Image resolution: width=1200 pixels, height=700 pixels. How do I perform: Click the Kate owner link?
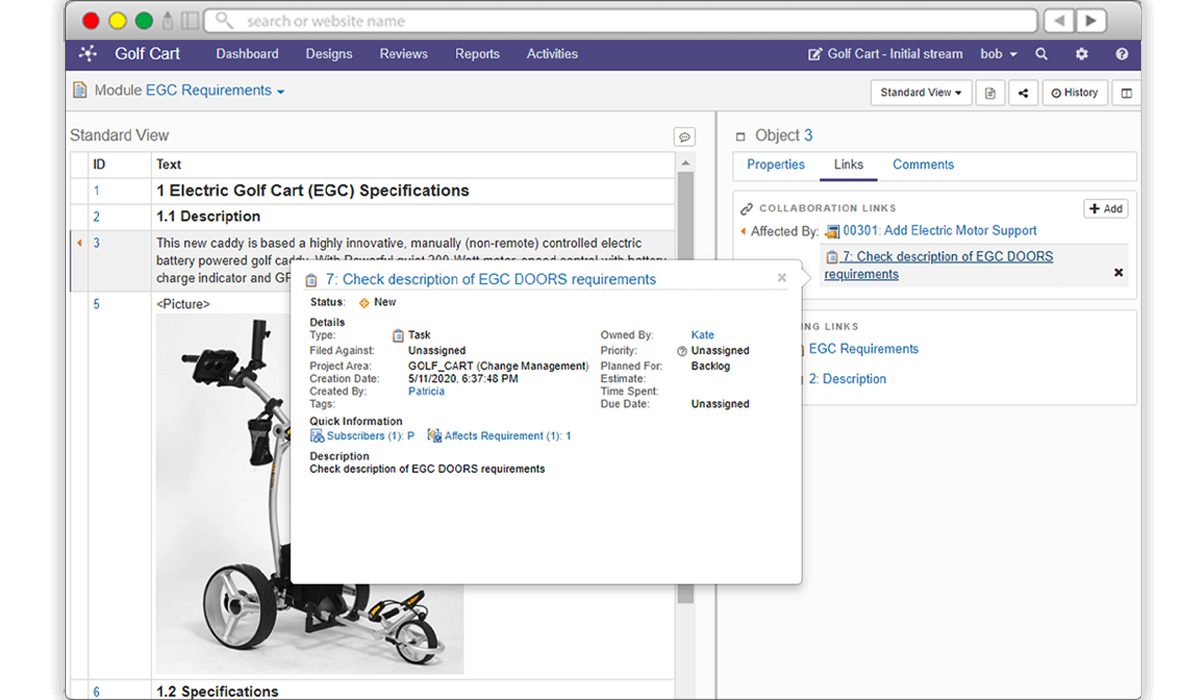tap(702, 336)
